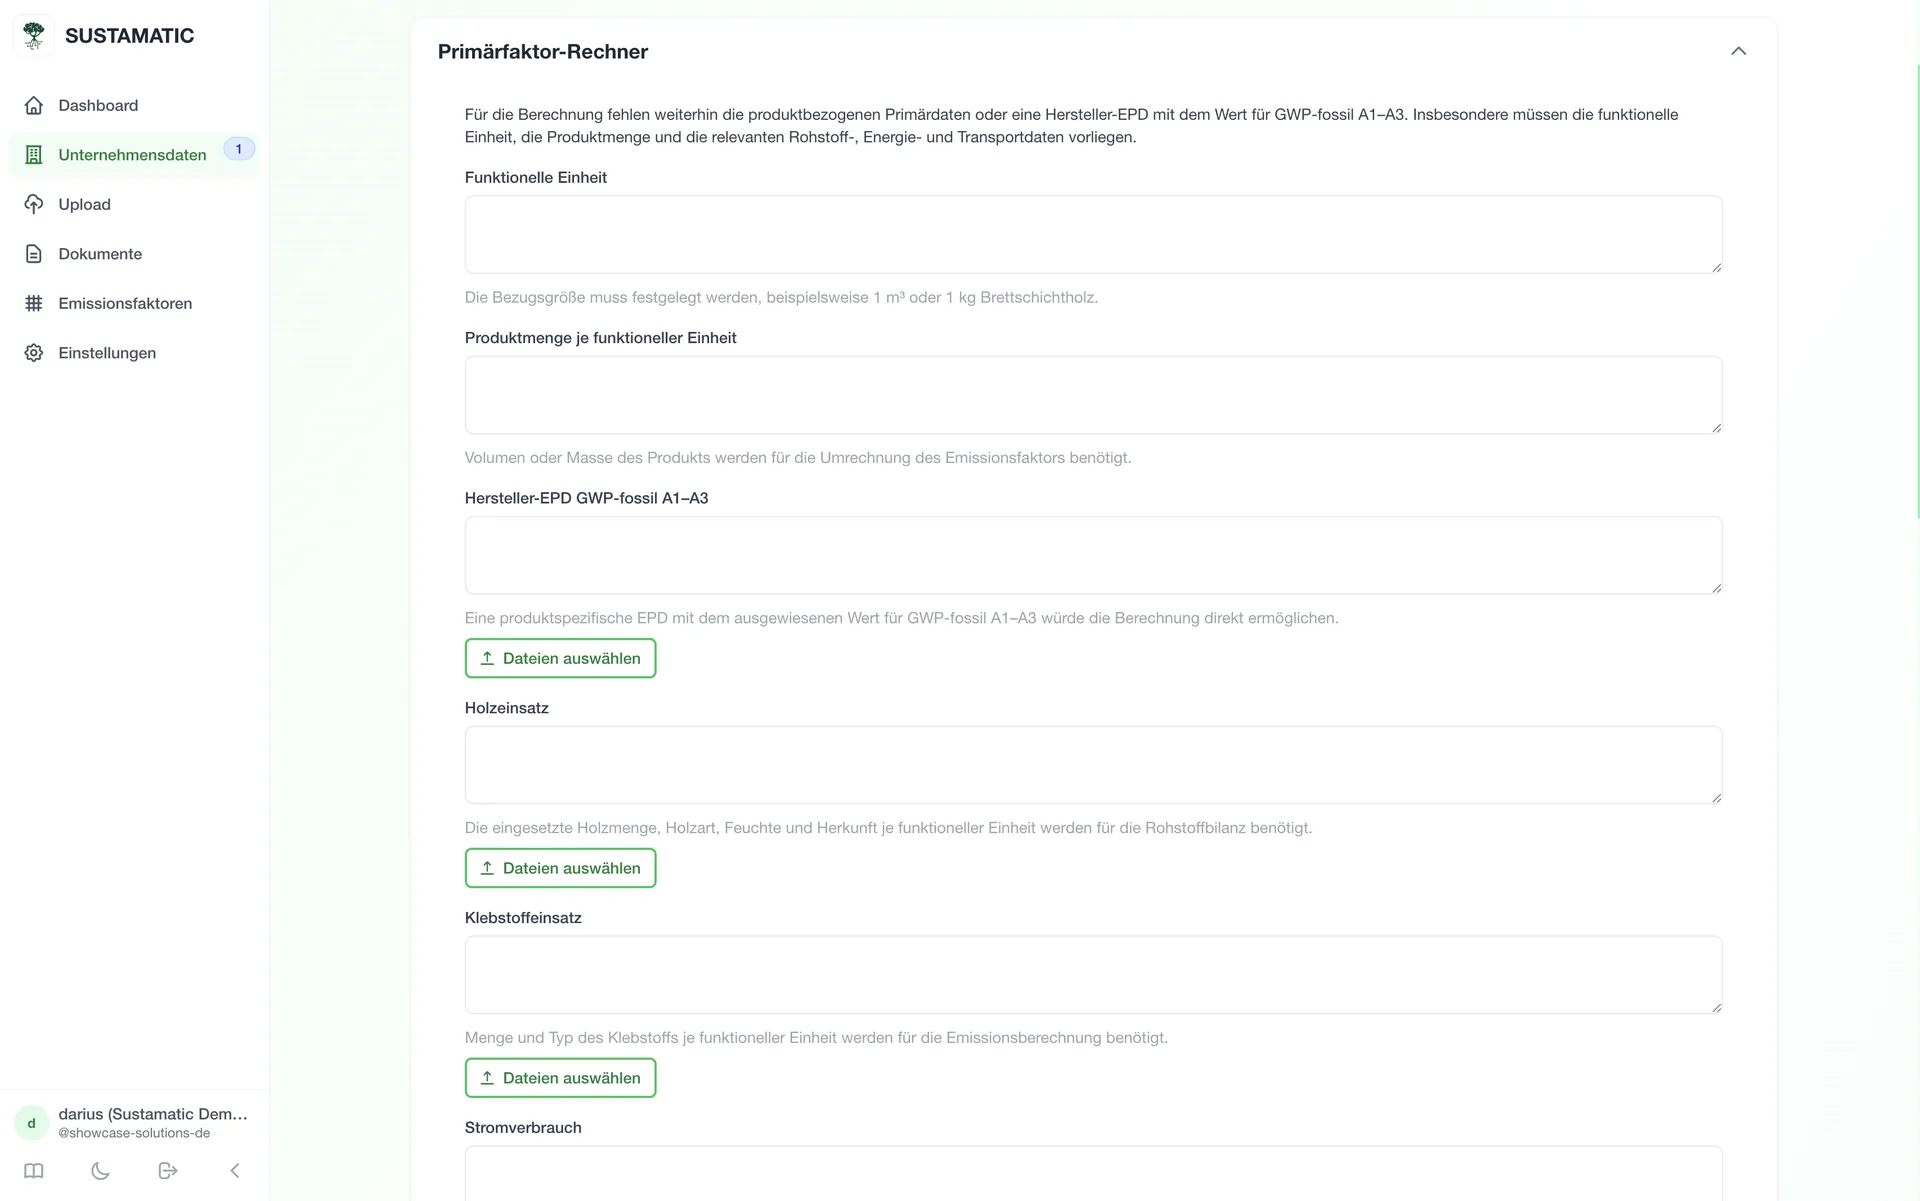Collapse the Primärfaktor-Rechner section
This screenshot has height=1201, width=1920.
(x=1738, y=51)
